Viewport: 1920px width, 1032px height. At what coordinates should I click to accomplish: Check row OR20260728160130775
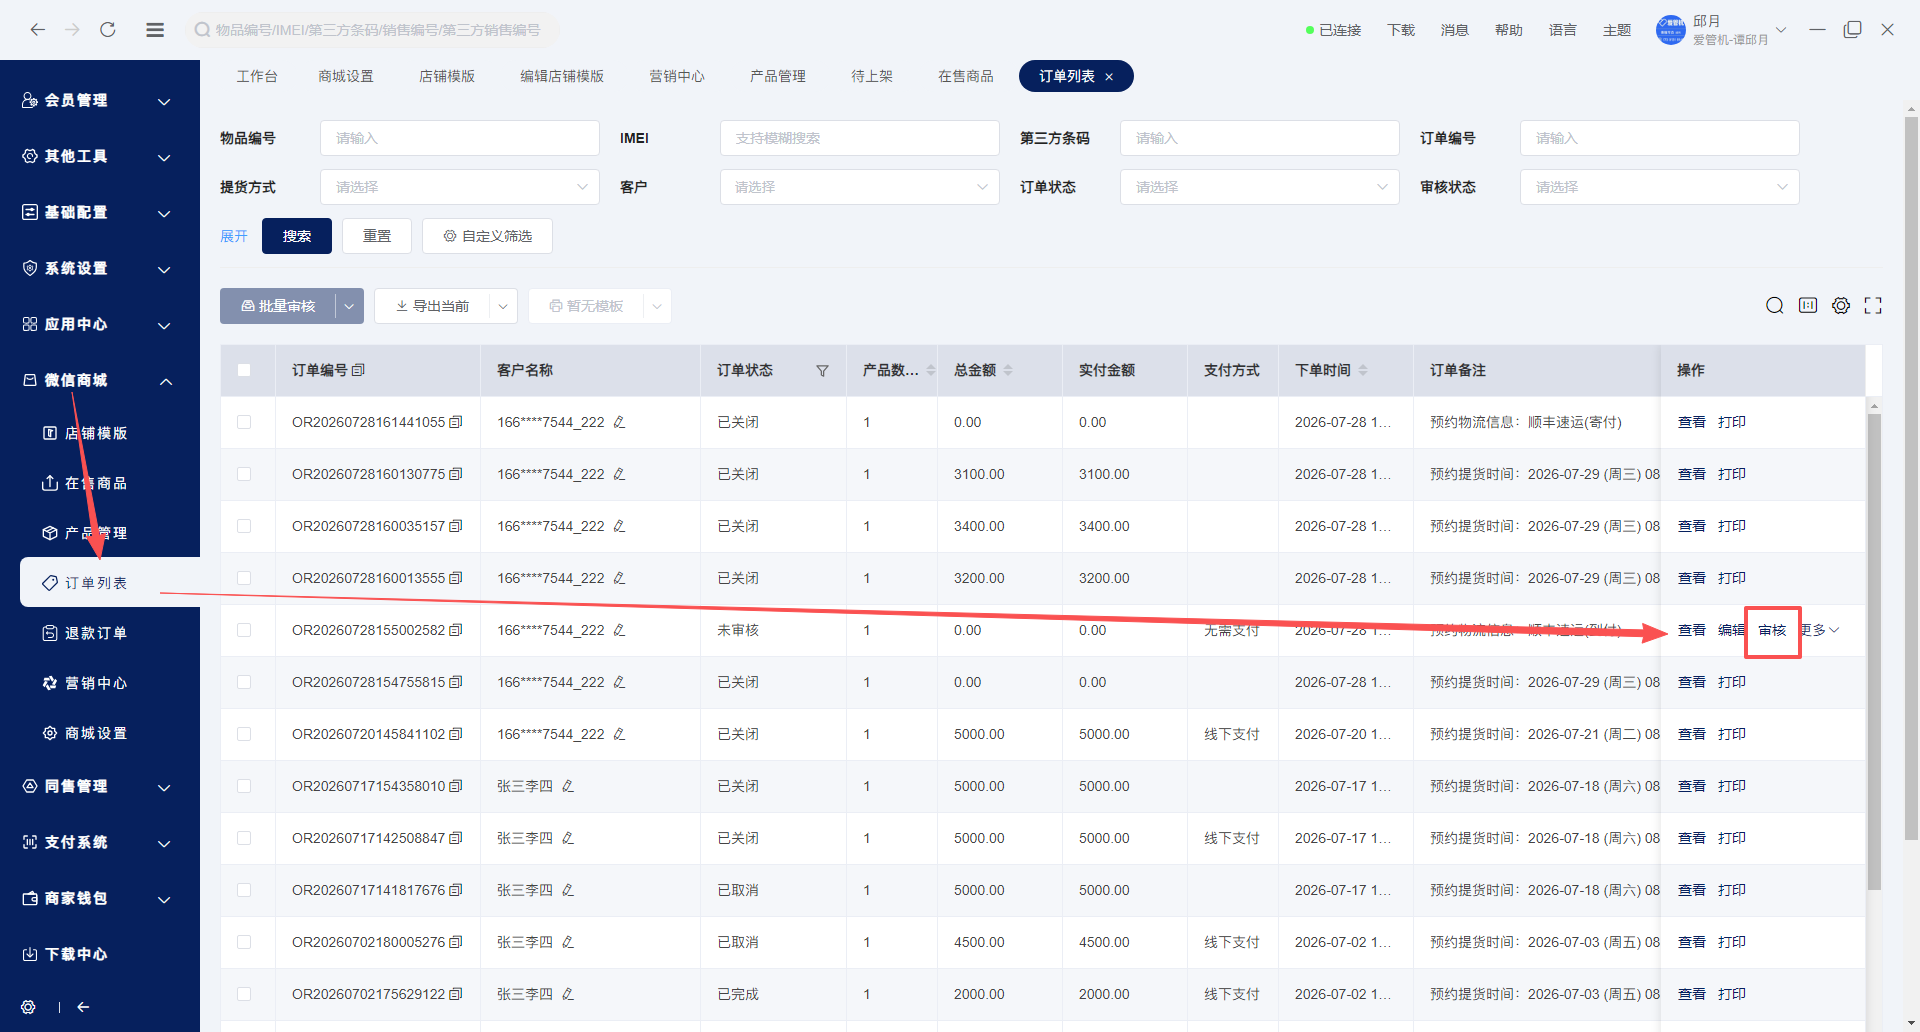point(244,474)
